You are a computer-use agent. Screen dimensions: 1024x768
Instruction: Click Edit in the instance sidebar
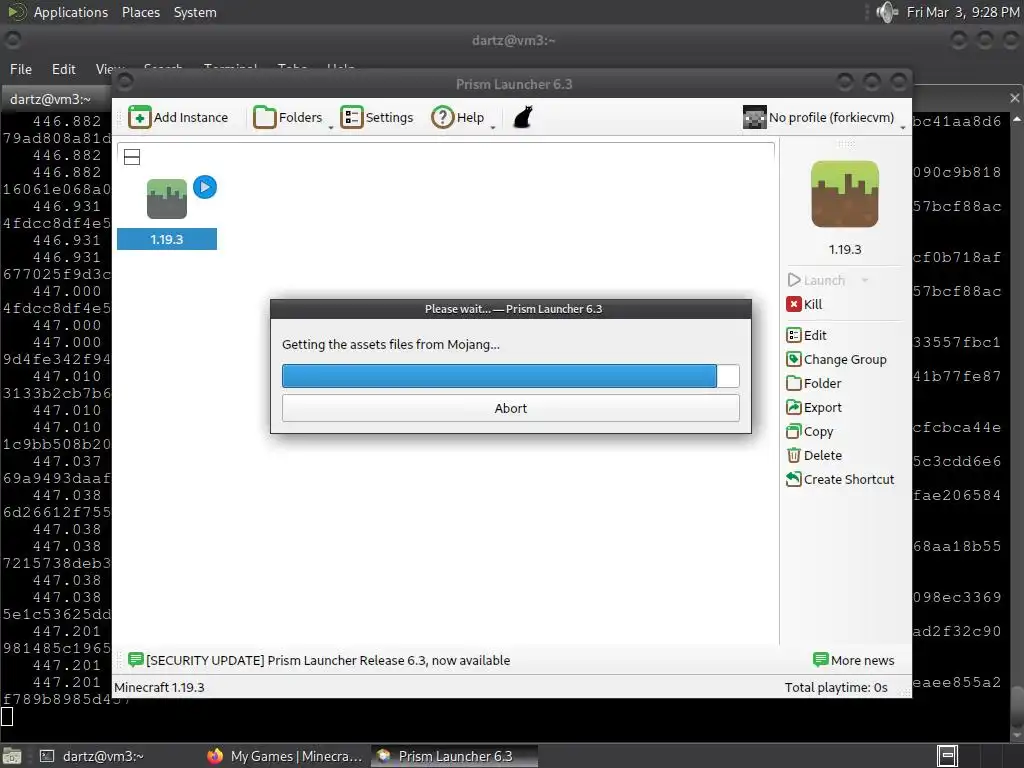[807, 335]
